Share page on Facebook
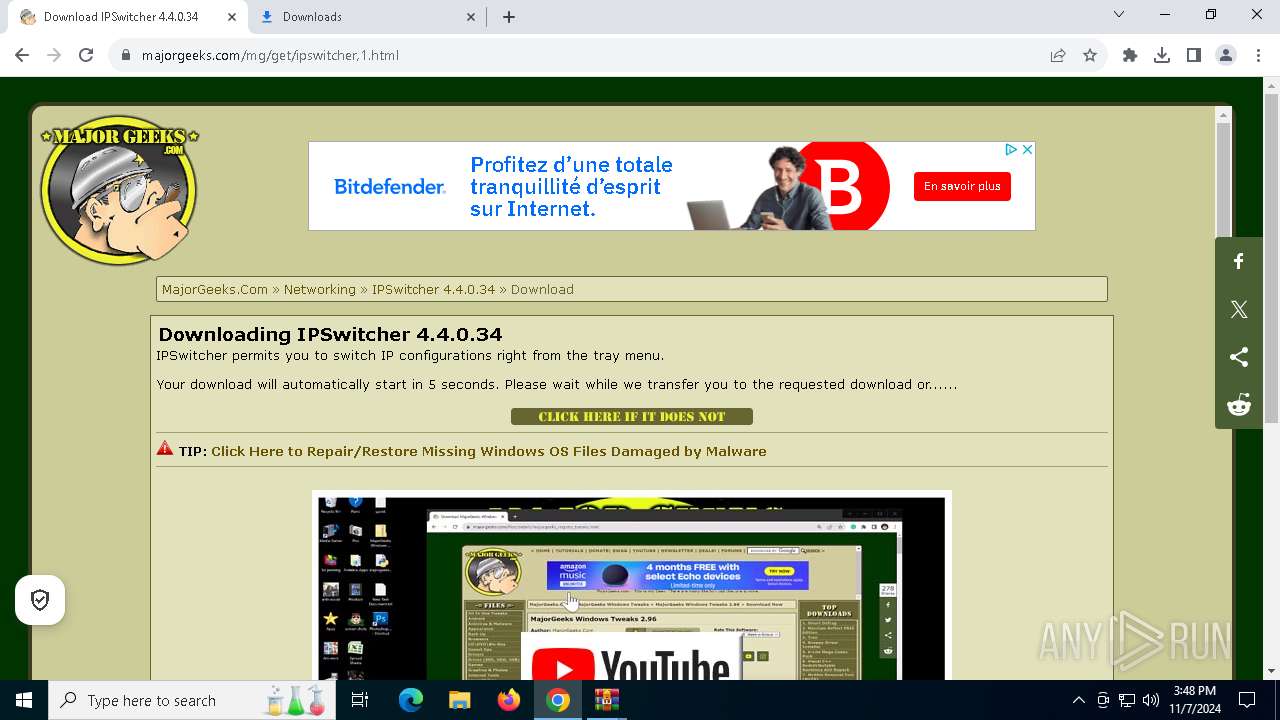The image size is (1280, 720). click(1239, 261)
